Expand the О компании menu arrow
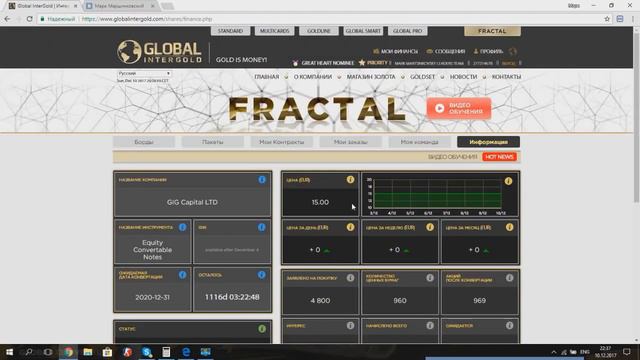The height and width of the screenshot is (360, 640). 339,77
